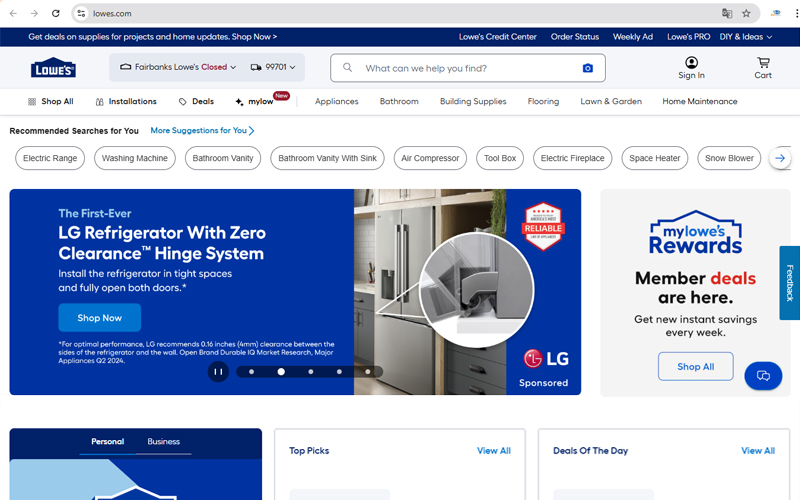
Task: Select the Electric Range search chip
Action: click(50, 158)
